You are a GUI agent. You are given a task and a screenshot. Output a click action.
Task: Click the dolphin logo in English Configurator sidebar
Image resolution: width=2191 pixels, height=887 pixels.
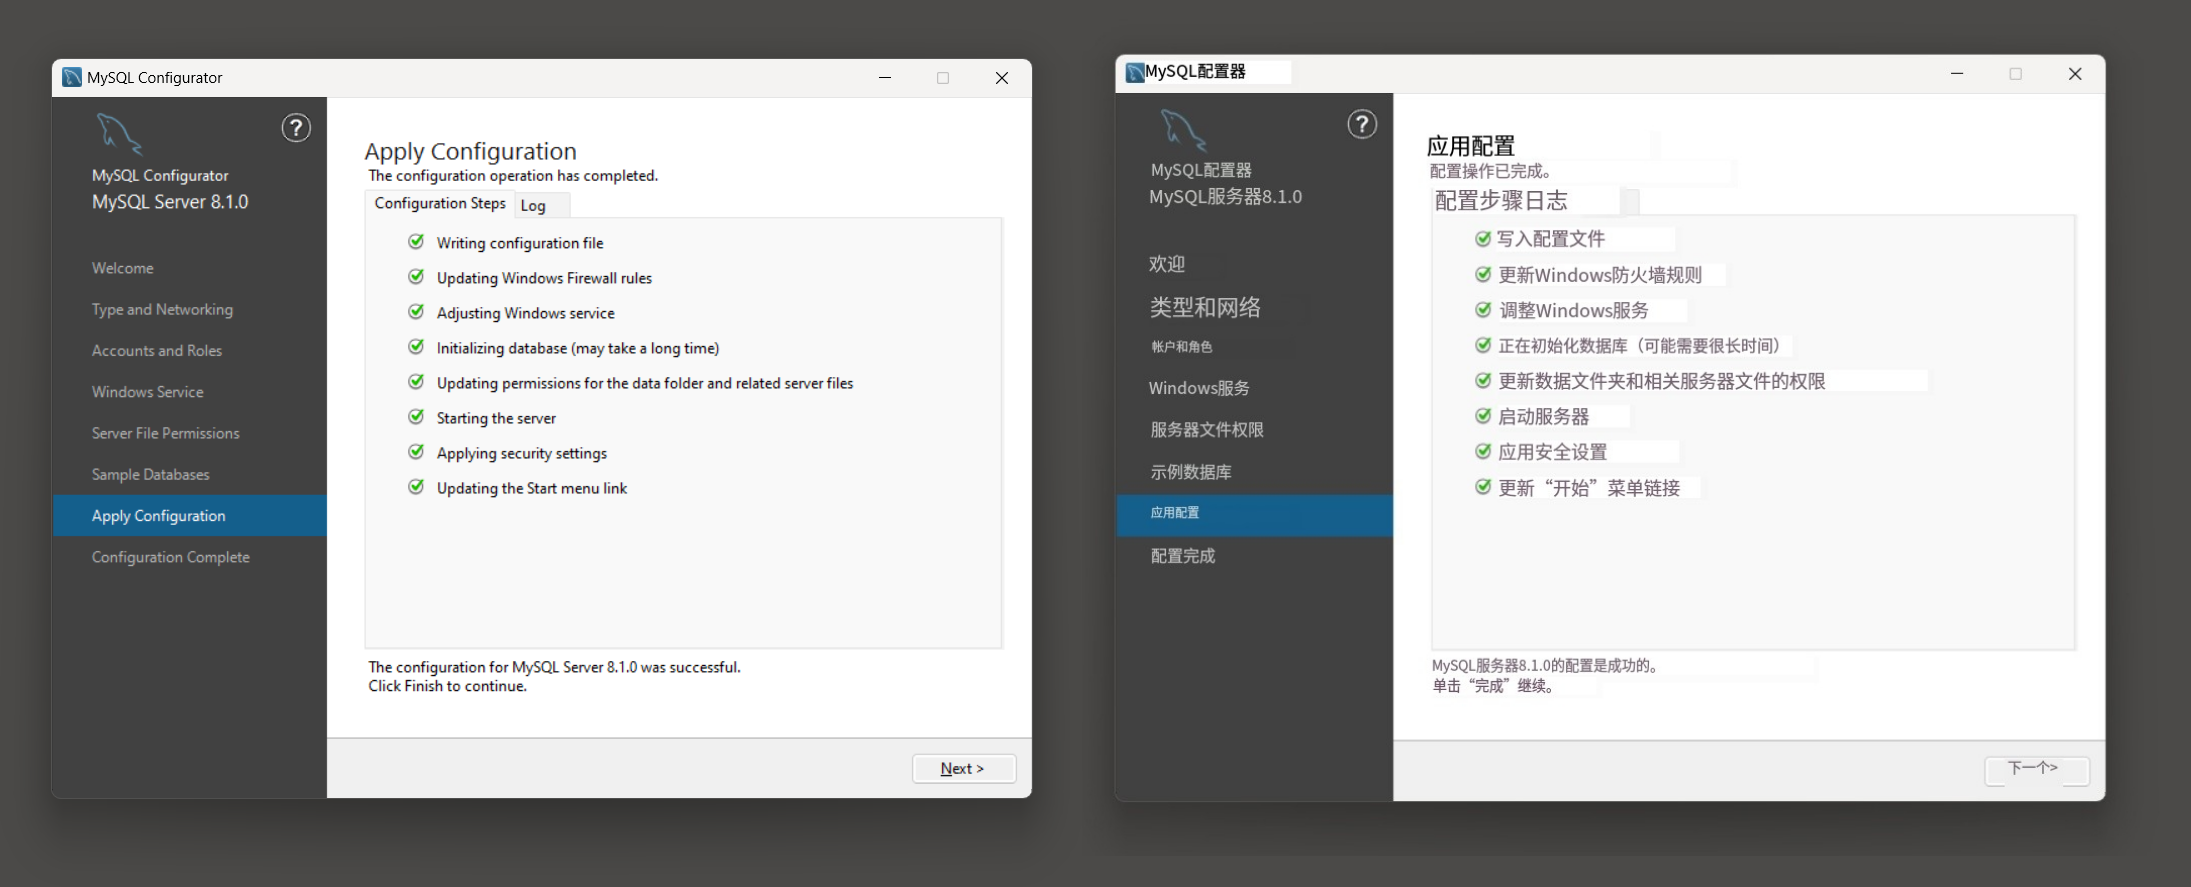tap(119, 134)
